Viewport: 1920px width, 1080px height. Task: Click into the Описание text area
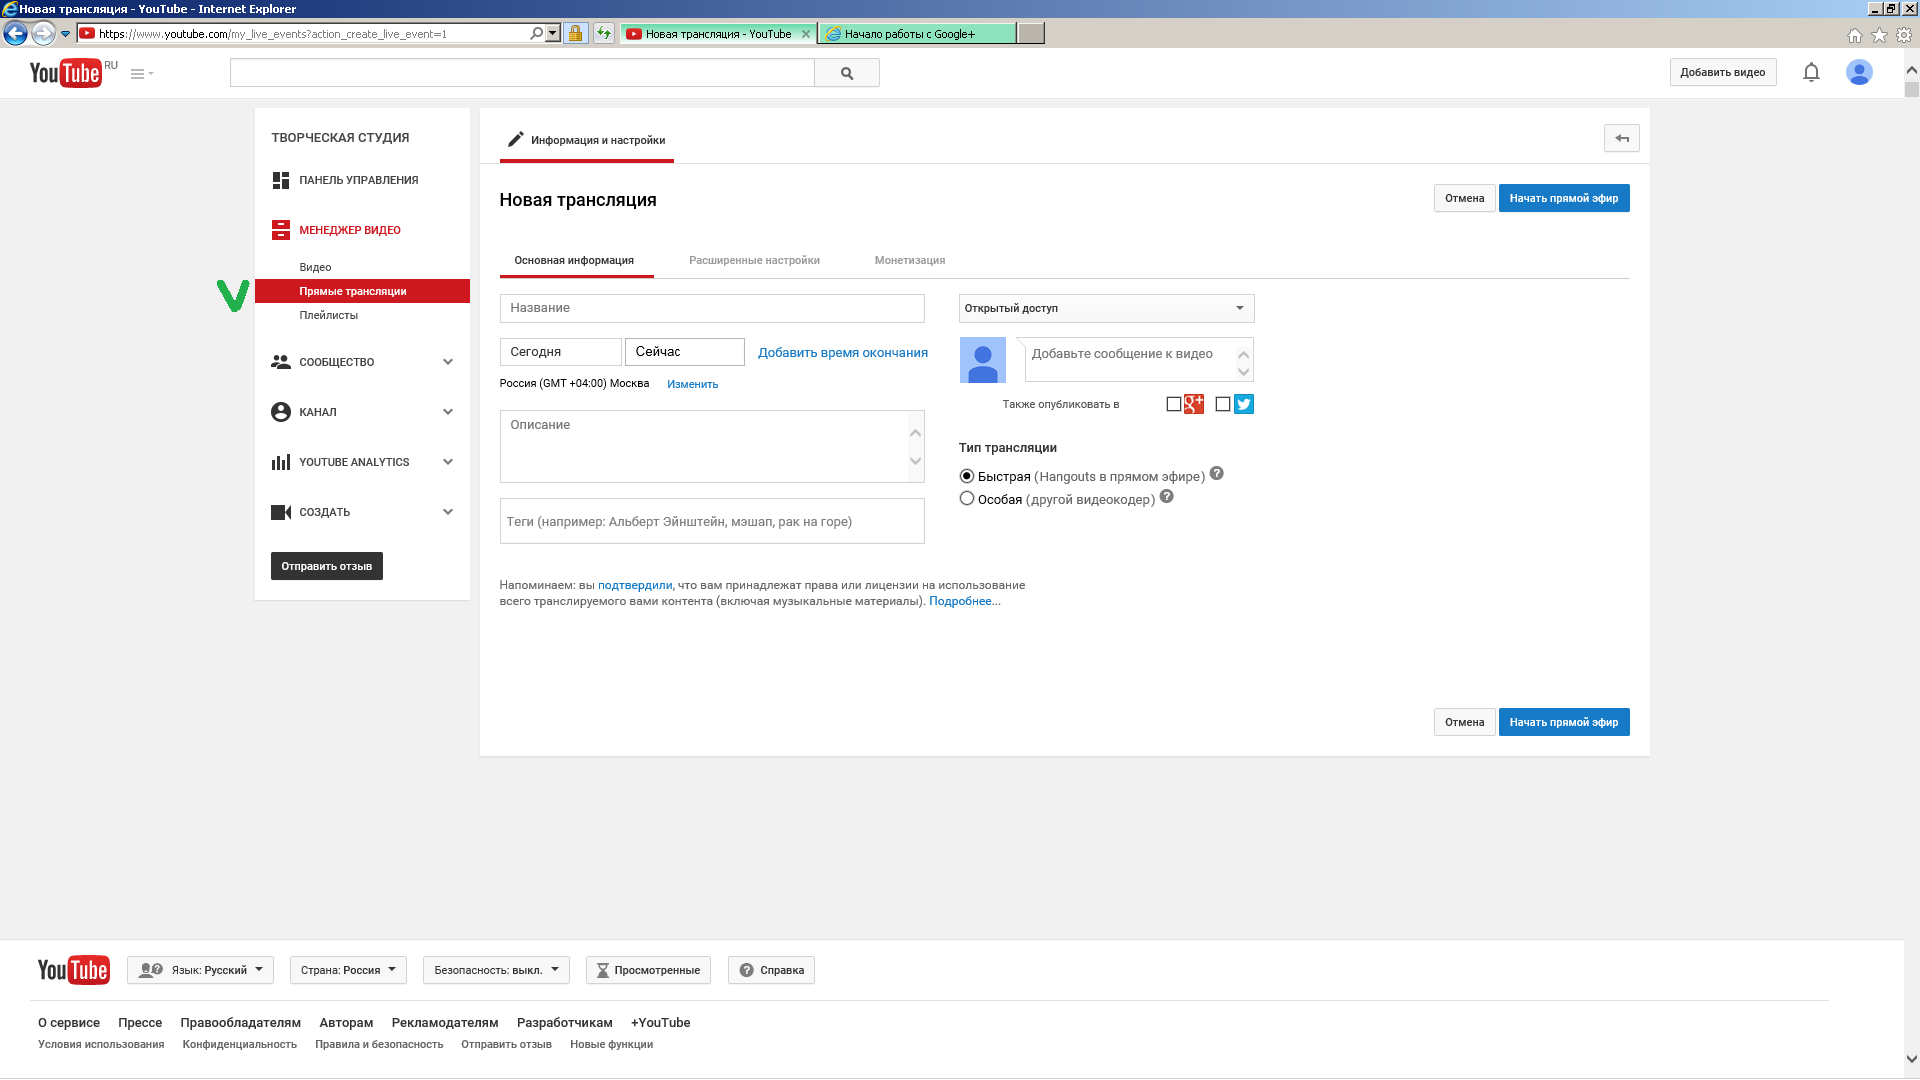(x=712, y=446)
